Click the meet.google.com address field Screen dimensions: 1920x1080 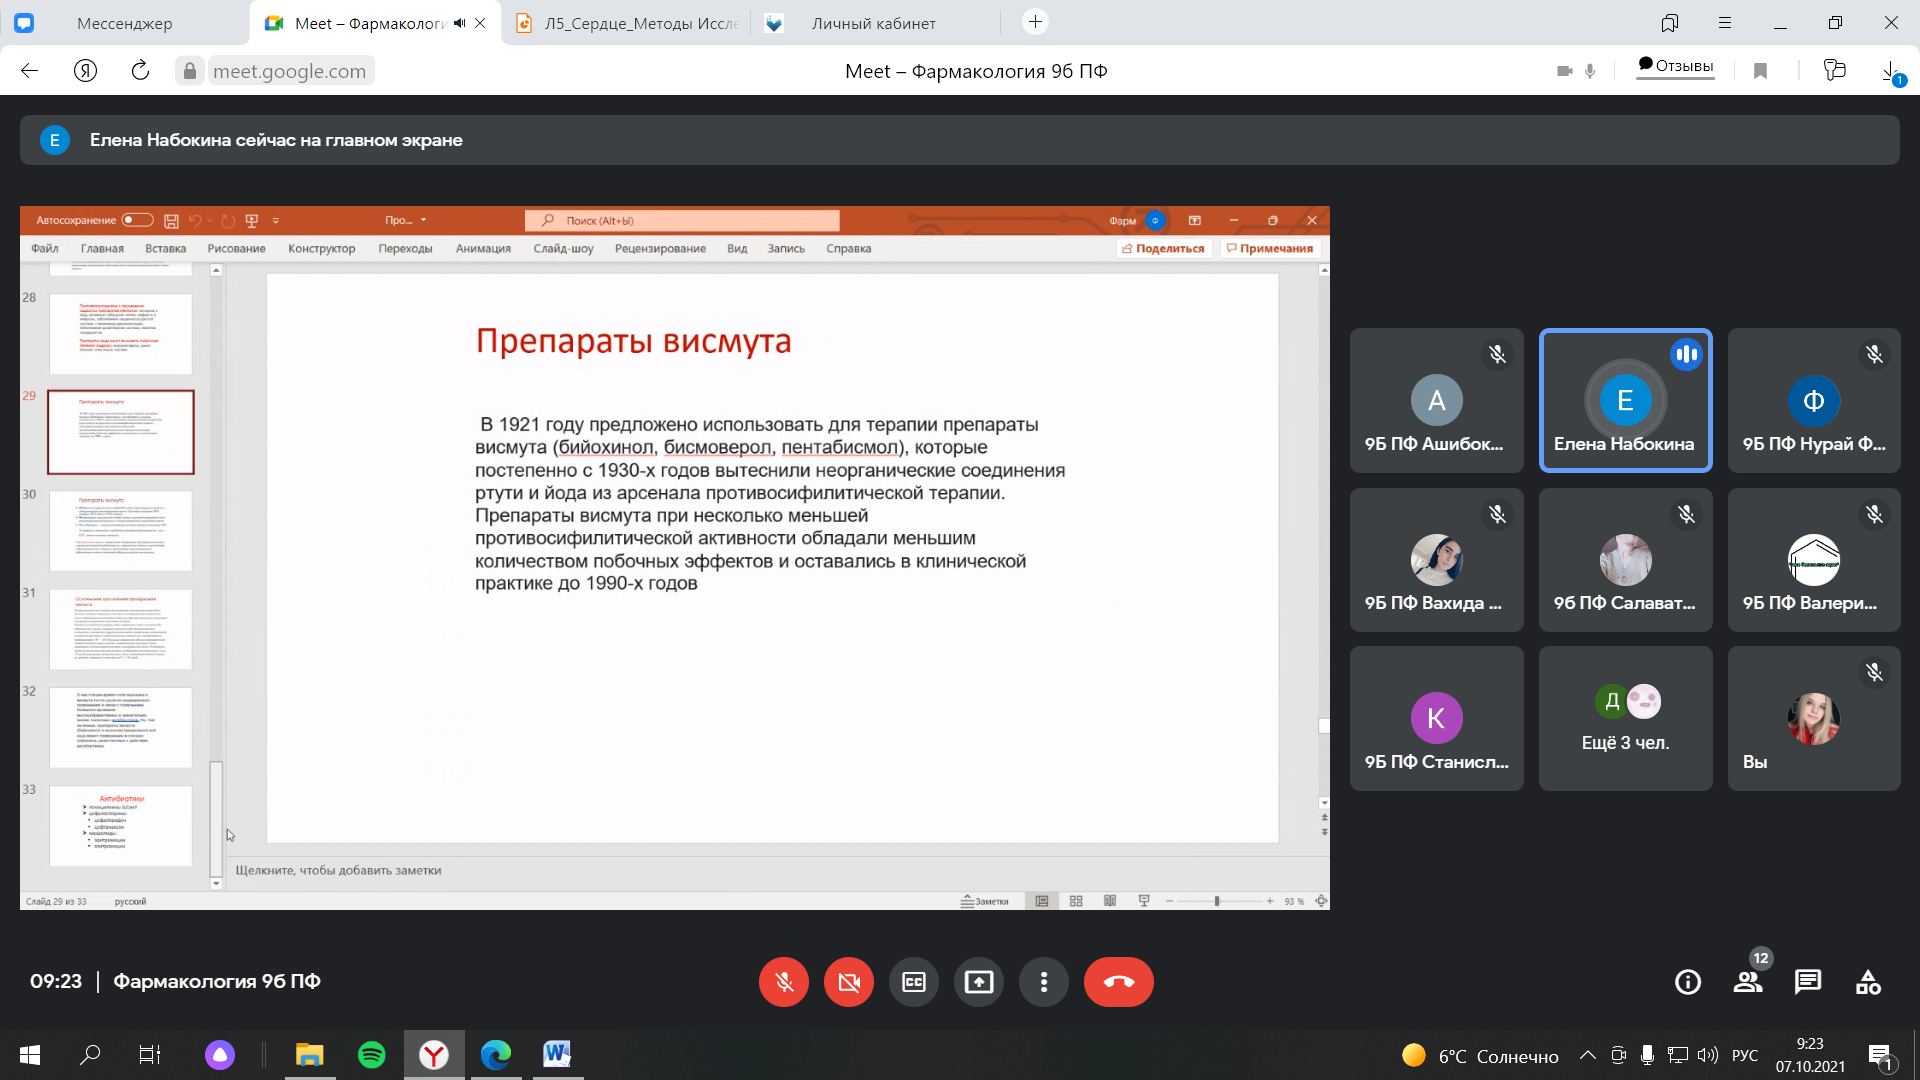[x=289, y=71]
